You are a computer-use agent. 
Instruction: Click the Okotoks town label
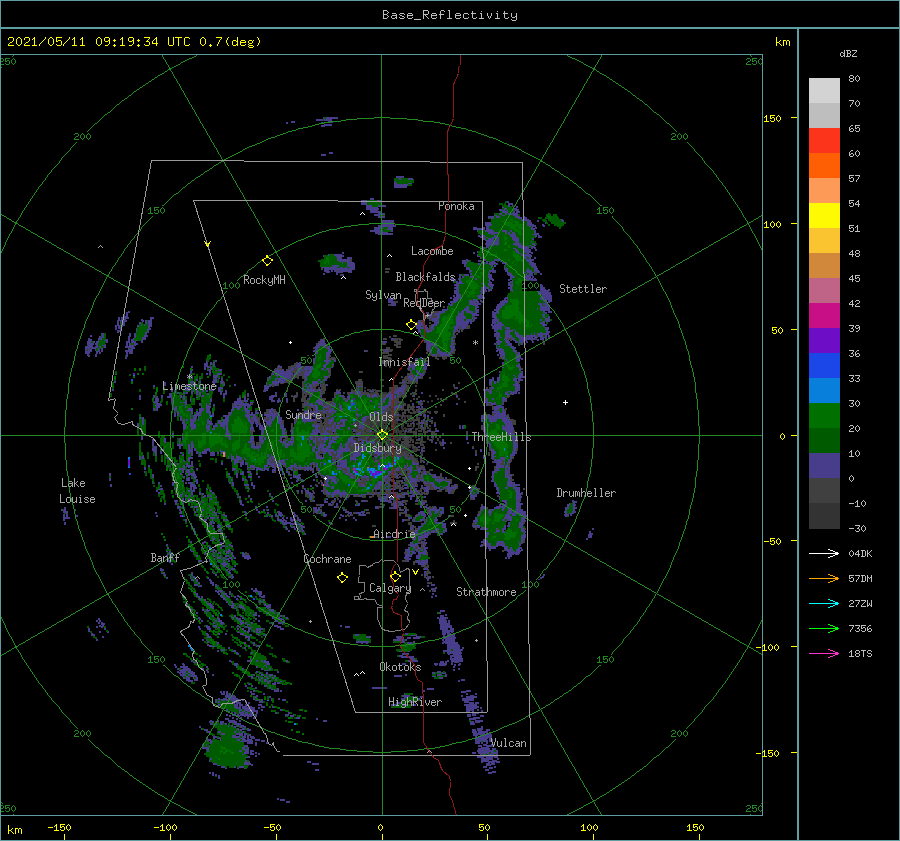[x=400, y=667]
